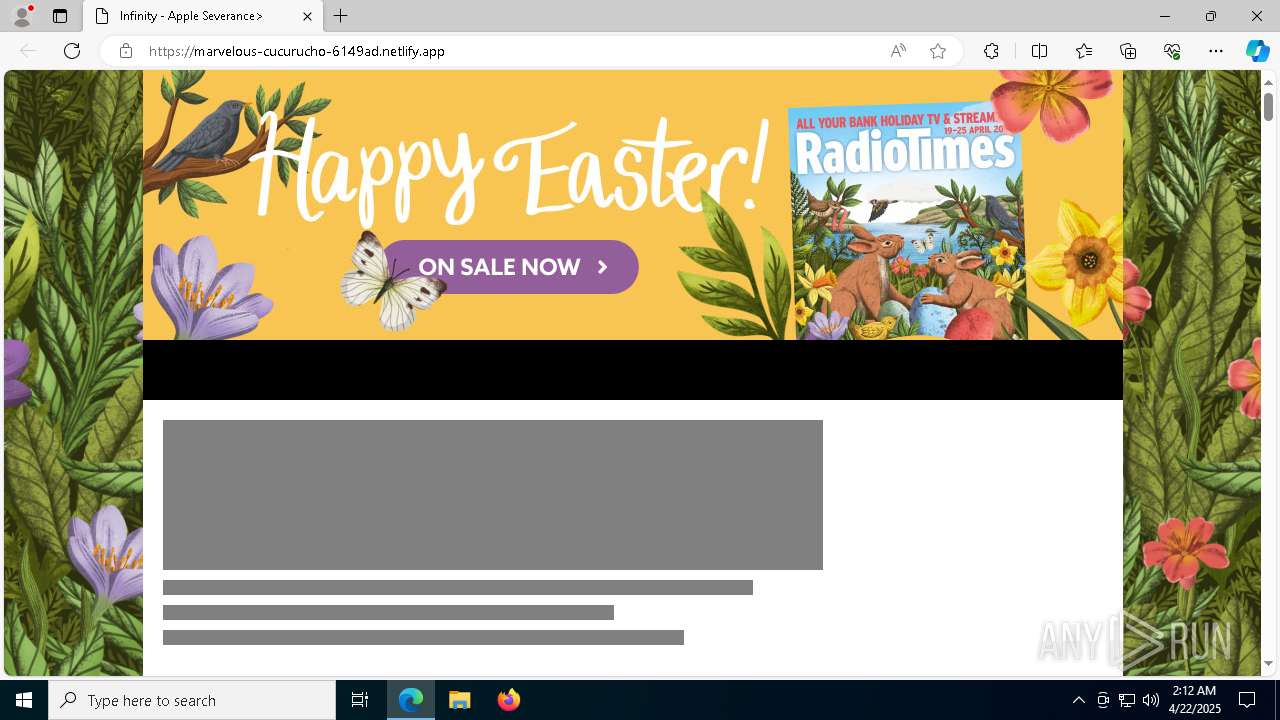Restore down the browser window
Viewport: 1280px width, 720px height.
pyautogui.click(x=1211, y=16)
